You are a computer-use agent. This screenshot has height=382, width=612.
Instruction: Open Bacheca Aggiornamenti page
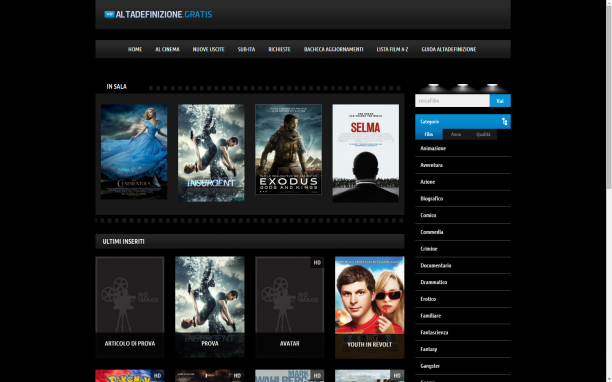tap(333, 50)
